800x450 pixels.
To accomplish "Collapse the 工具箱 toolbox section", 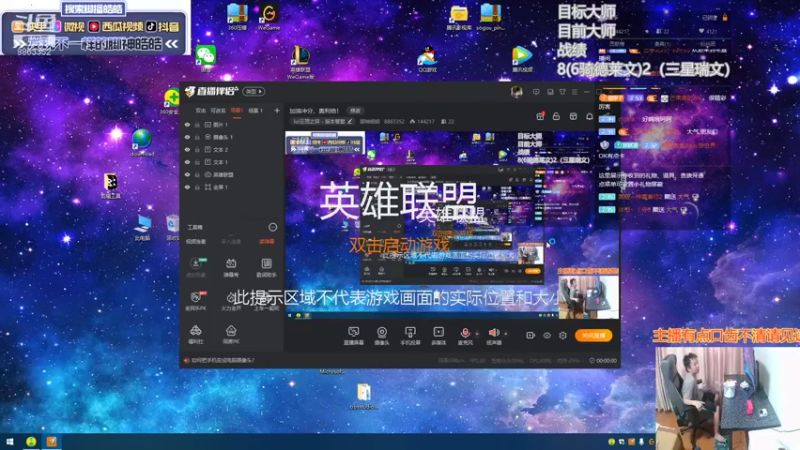I will [272, 227].
